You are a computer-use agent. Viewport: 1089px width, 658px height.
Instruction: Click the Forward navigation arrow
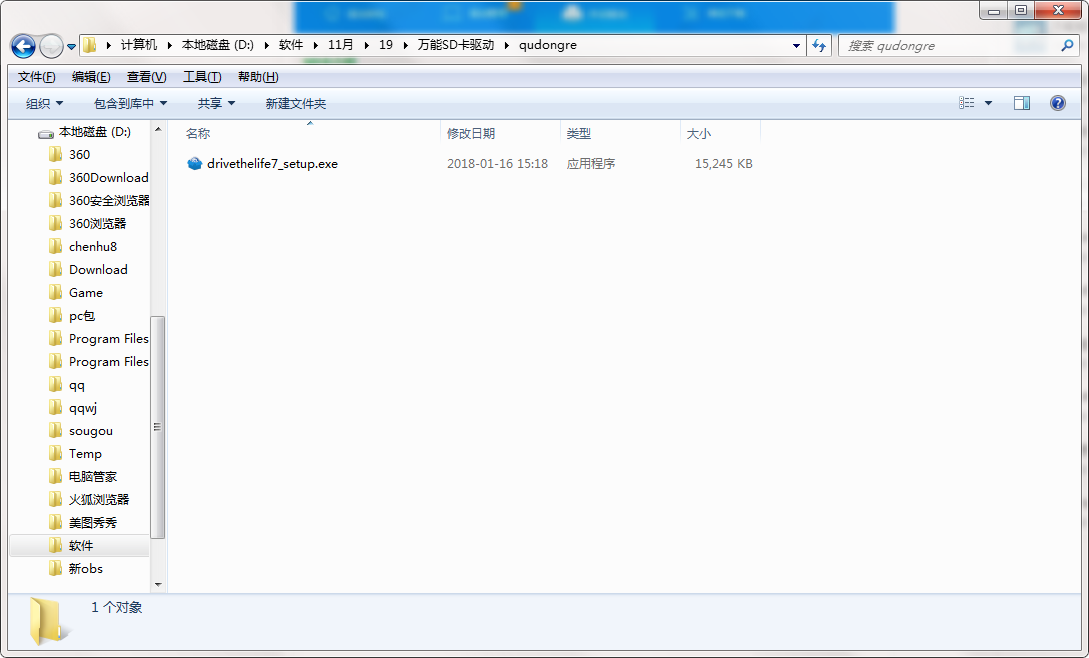click(51, 47)
